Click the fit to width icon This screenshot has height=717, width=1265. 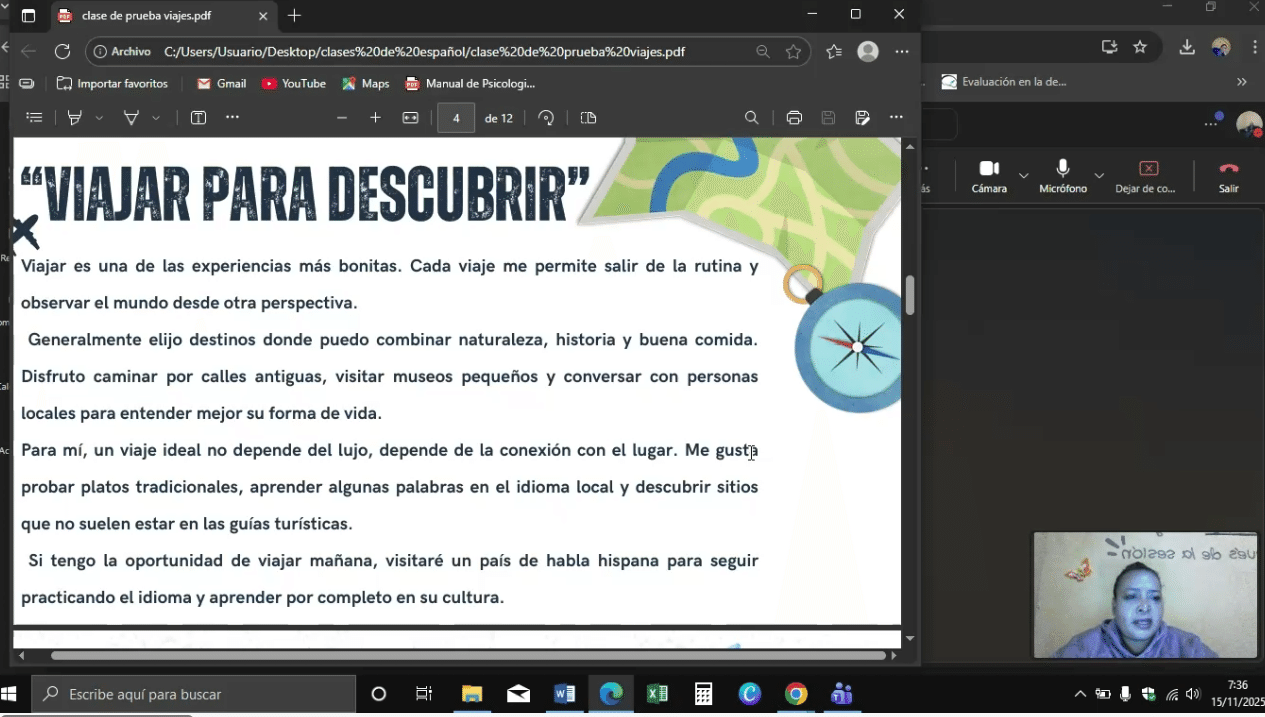tap(410, 118)
